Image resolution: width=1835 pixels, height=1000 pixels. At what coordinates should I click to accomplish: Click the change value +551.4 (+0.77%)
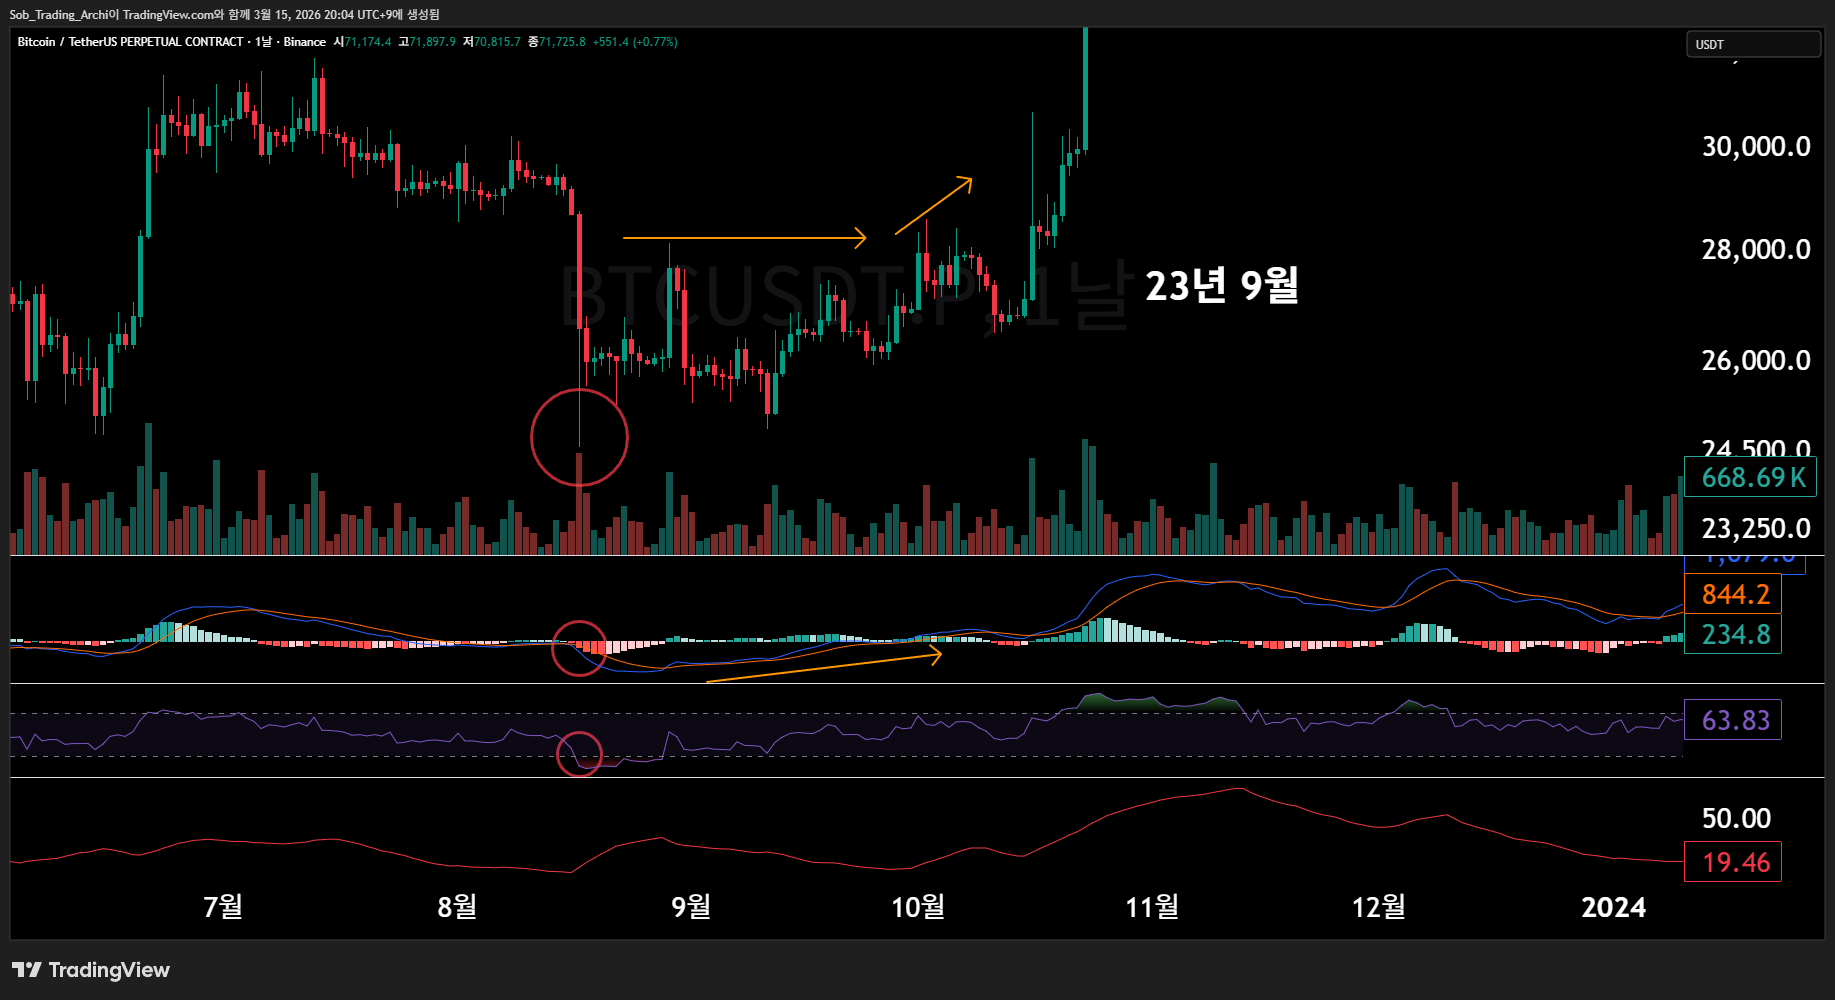pos(635,42)
